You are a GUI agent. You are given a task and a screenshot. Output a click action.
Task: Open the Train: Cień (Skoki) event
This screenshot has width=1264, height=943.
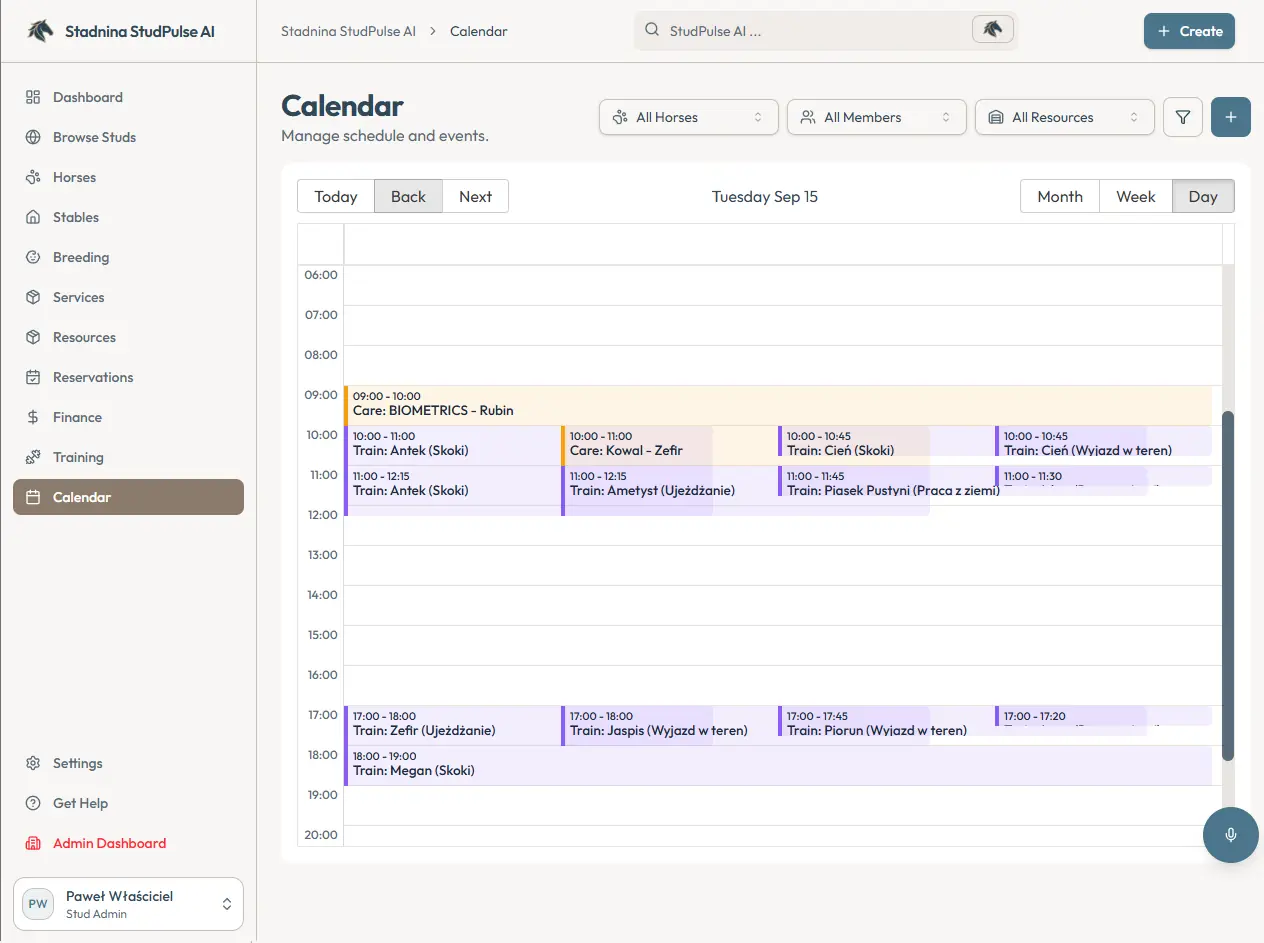(x=886, y=441)
